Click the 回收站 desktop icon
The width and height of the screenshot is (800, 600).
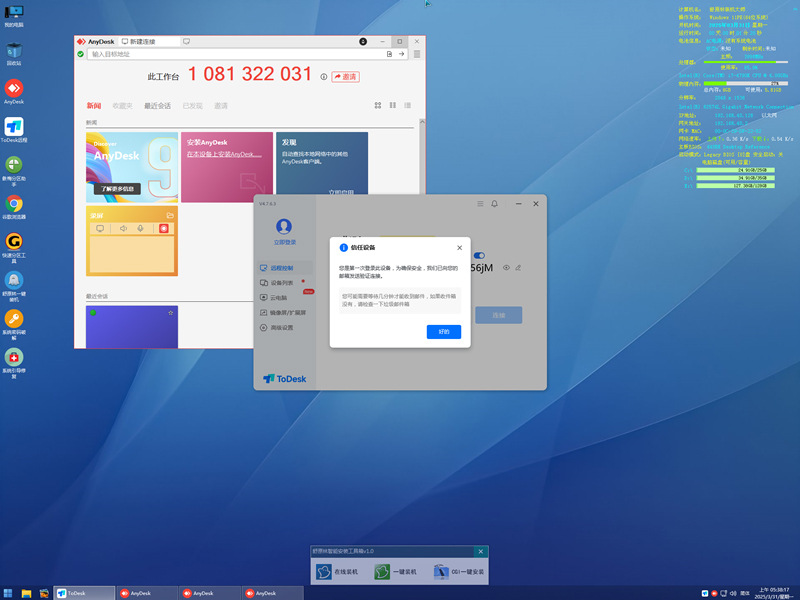pyautogui.click(x=14, y=54)
